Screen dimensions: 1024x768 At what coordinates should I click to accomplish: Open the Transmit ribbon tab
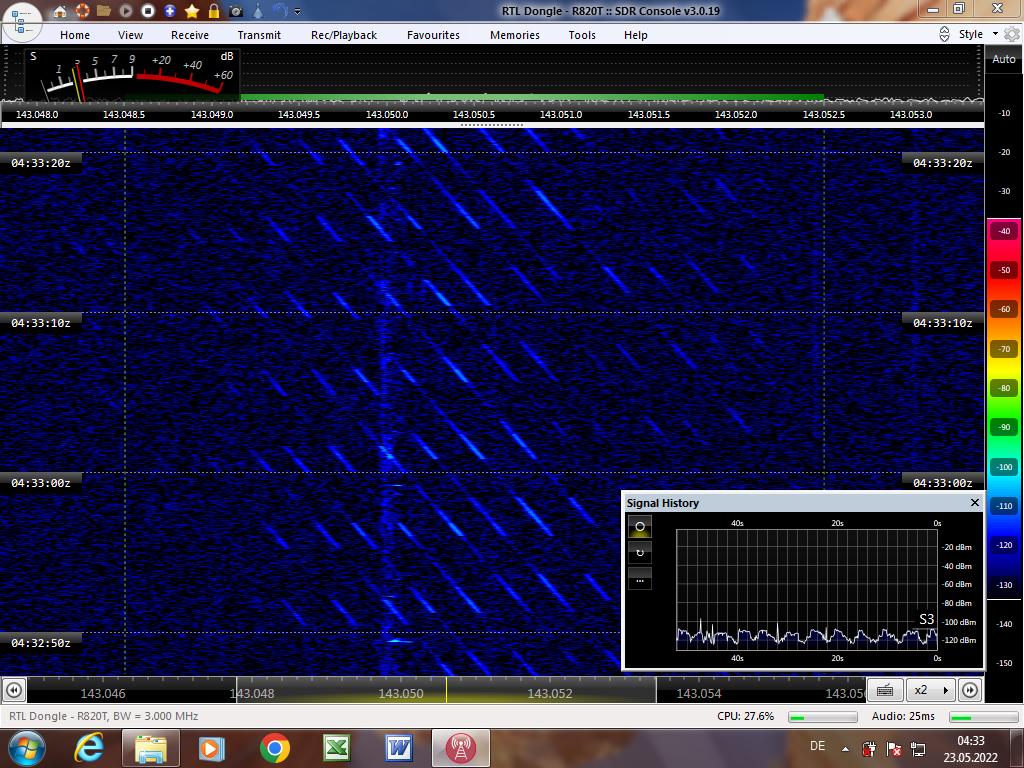259,35
